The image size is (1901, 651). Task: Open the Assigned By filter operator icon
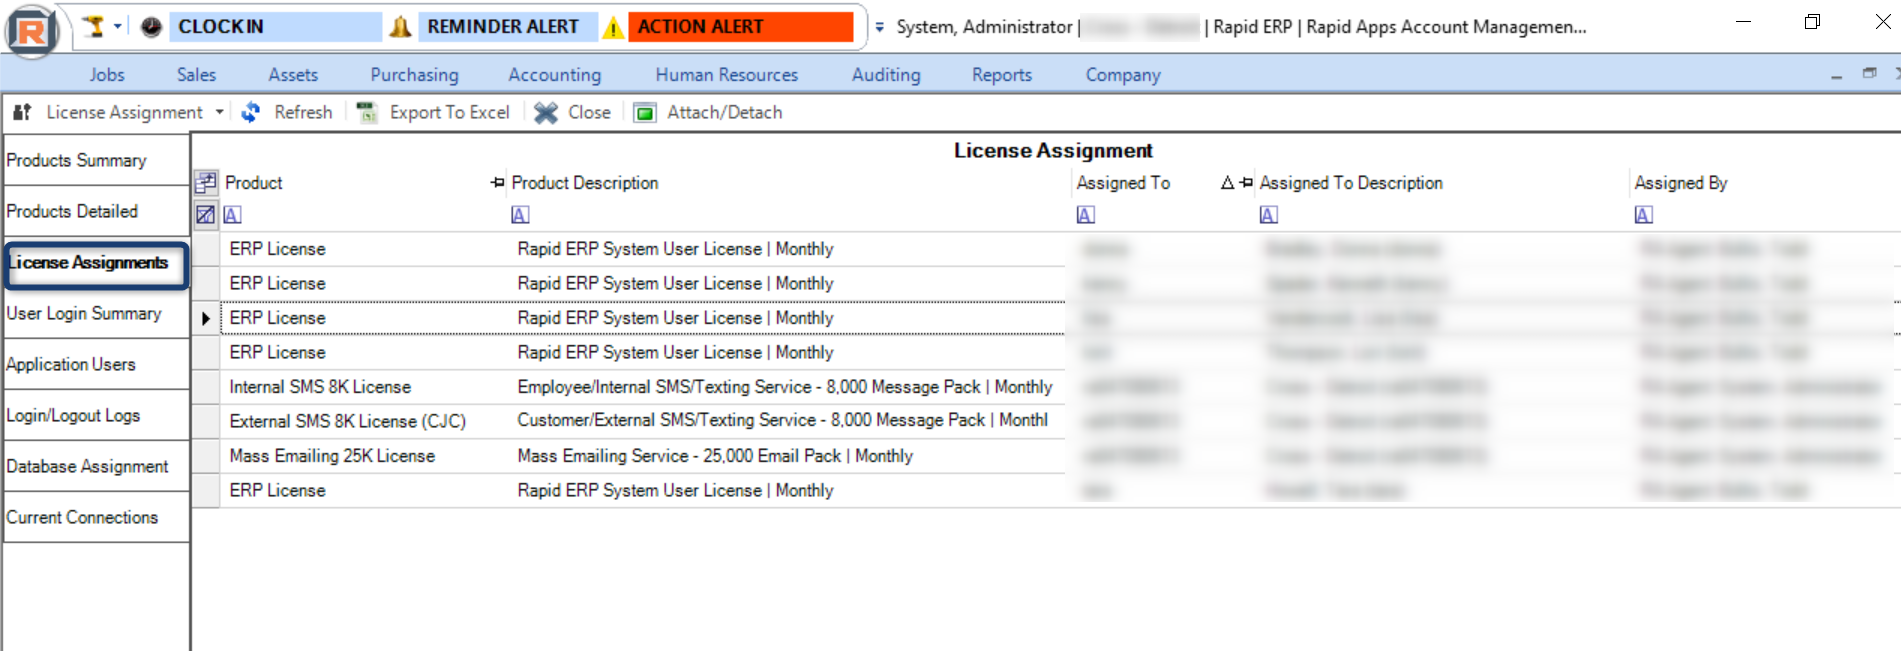[1644, 215]
